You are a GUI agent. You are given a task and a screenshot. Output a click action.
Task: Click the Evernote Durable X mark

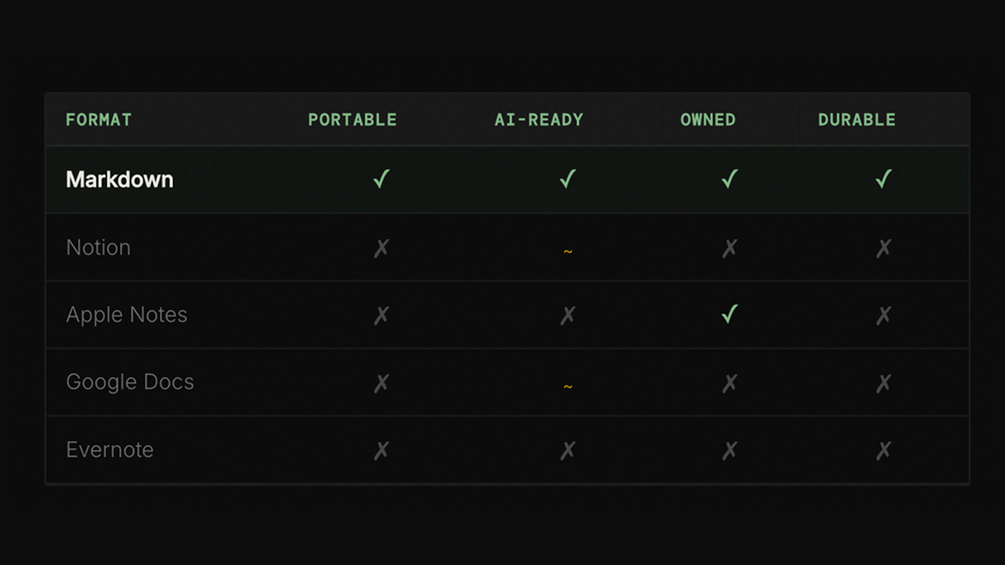[x=883, y=451]
